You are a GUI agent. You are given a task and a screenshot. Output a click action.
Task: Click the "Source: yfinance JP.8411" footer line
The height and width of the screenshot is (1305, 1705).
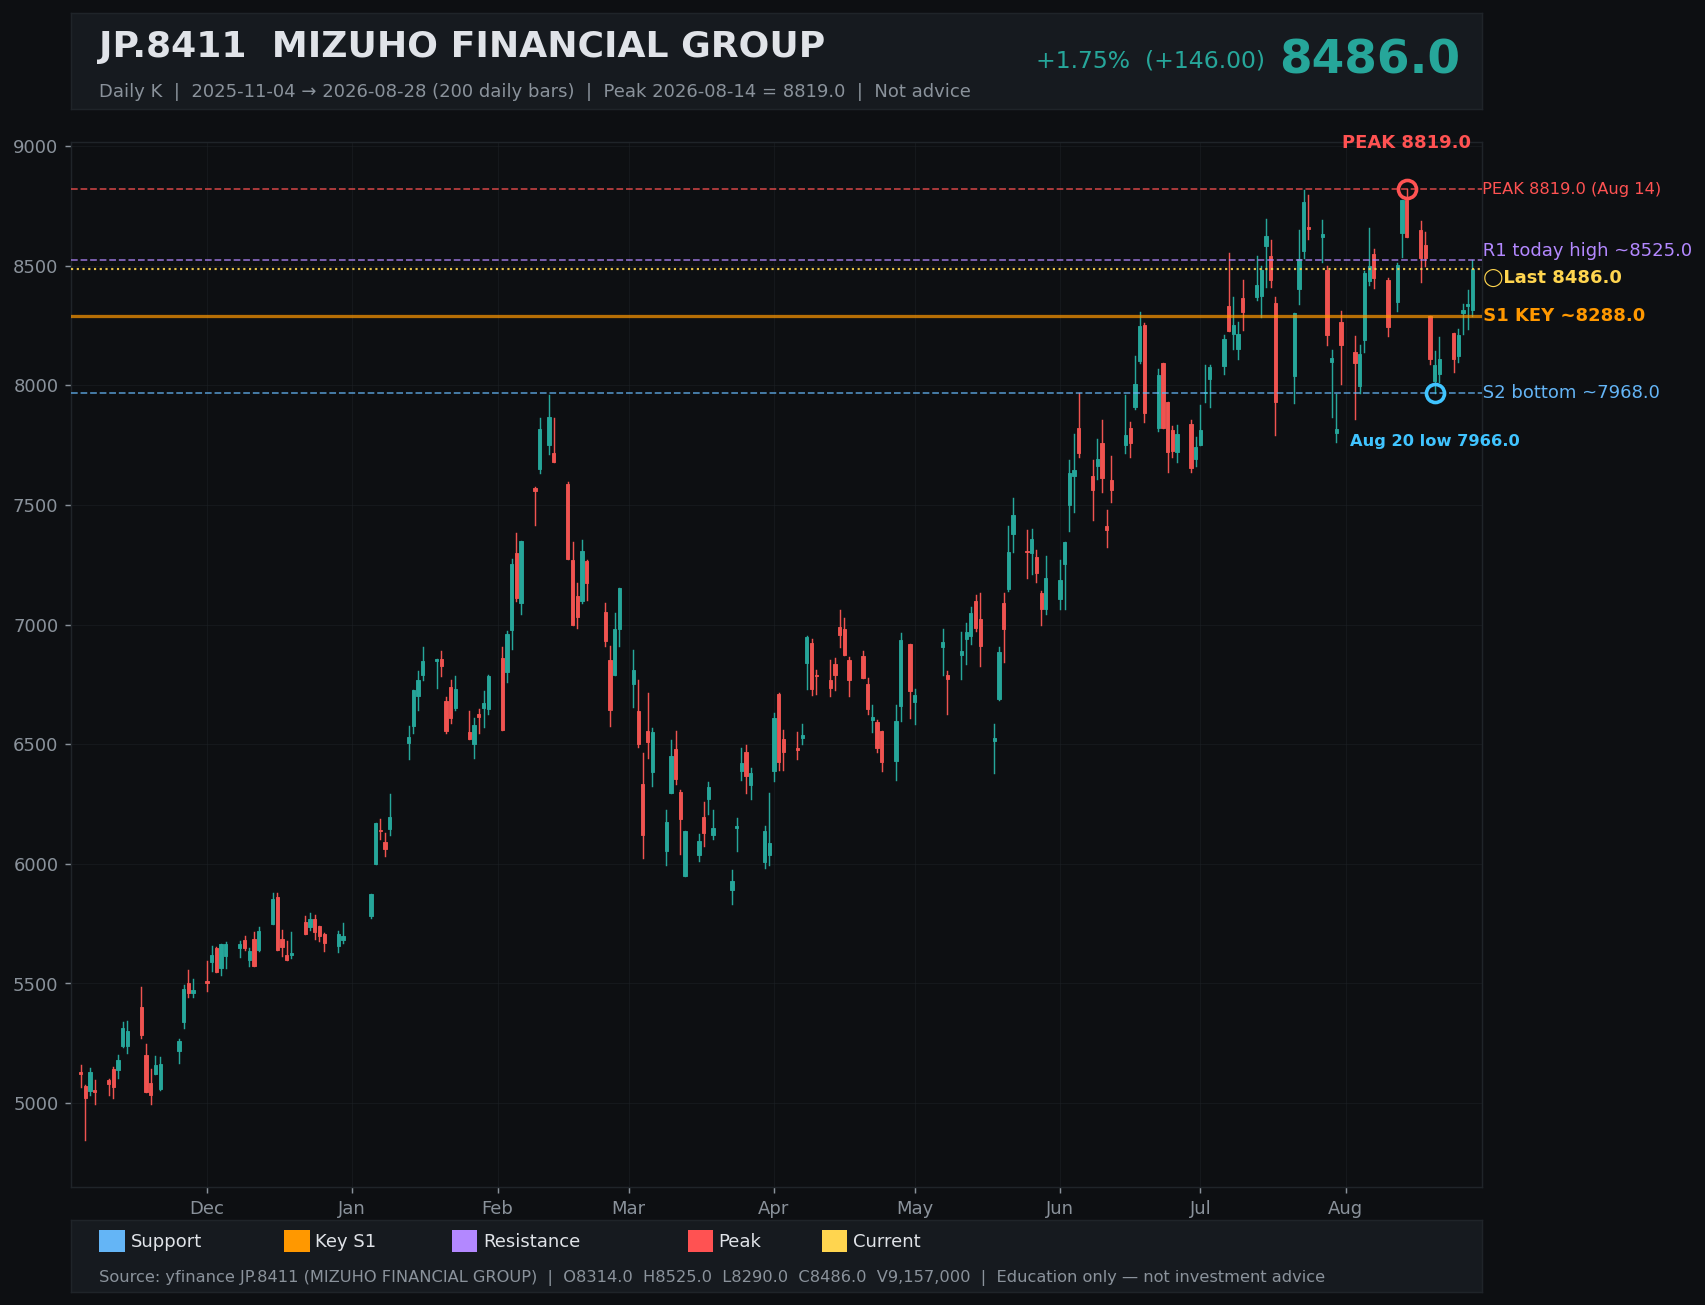tap(712, 1277)
